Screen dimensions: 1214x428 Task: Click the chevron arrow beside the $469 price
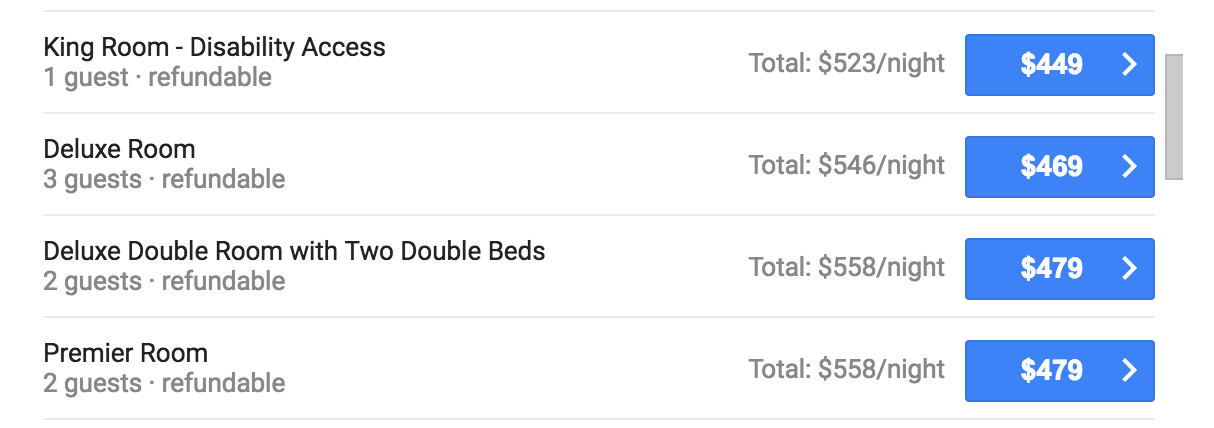(1129, 167)
